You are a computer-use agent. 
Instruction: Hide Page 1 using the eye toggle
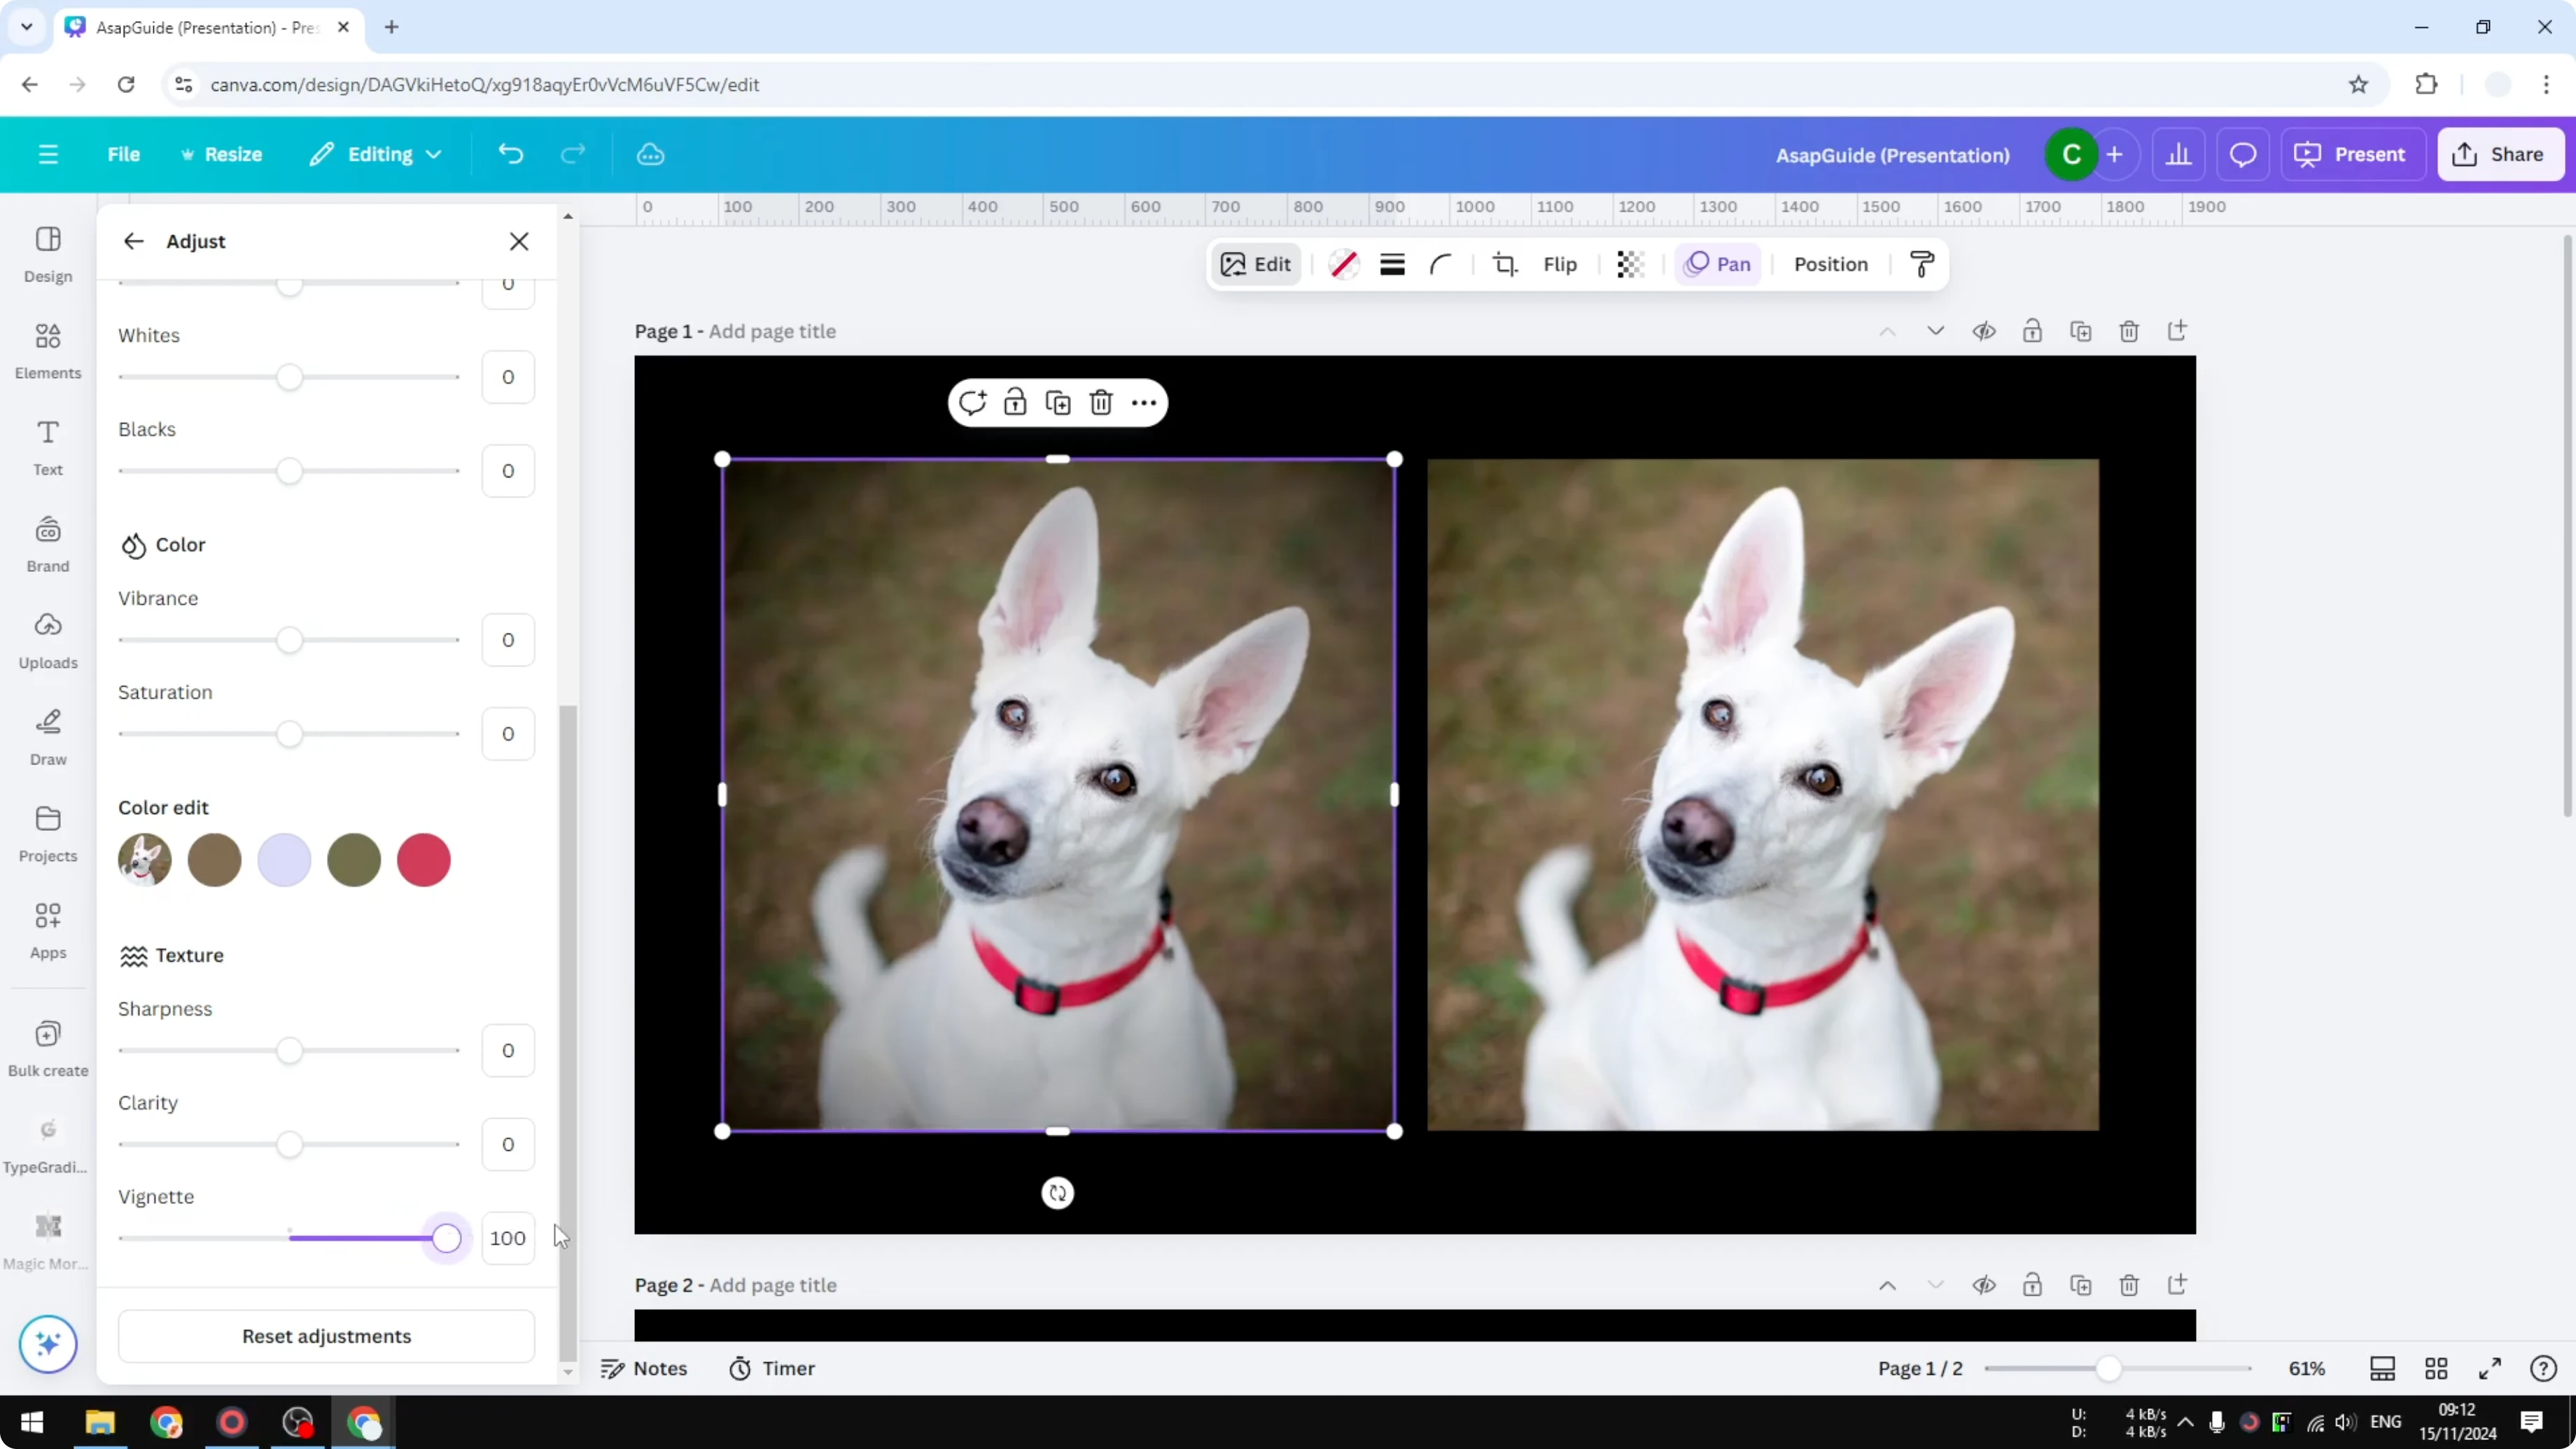1985,331
